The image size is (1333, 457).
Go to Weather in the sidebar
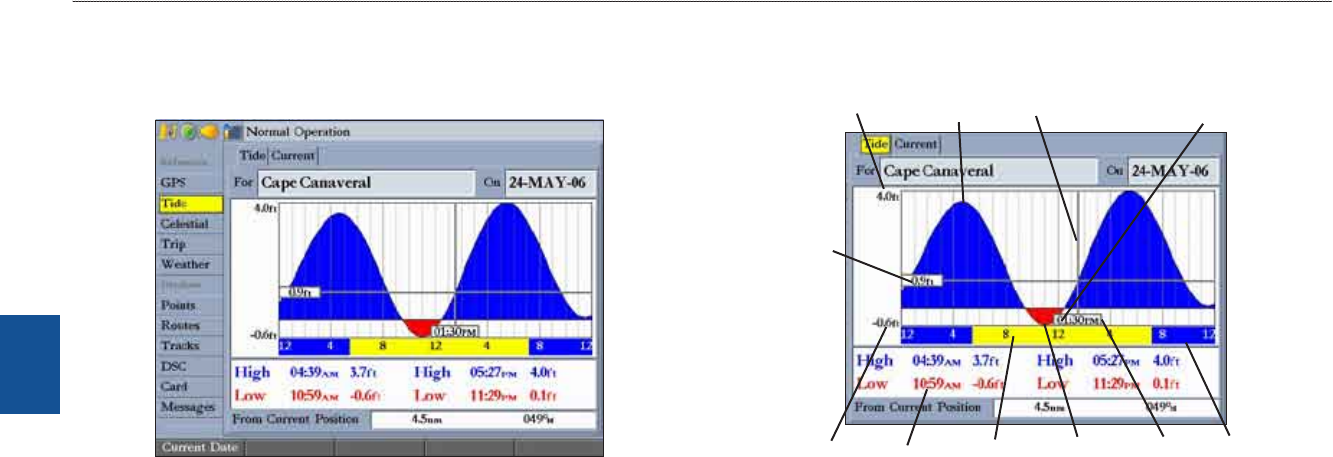click(185, 265)
